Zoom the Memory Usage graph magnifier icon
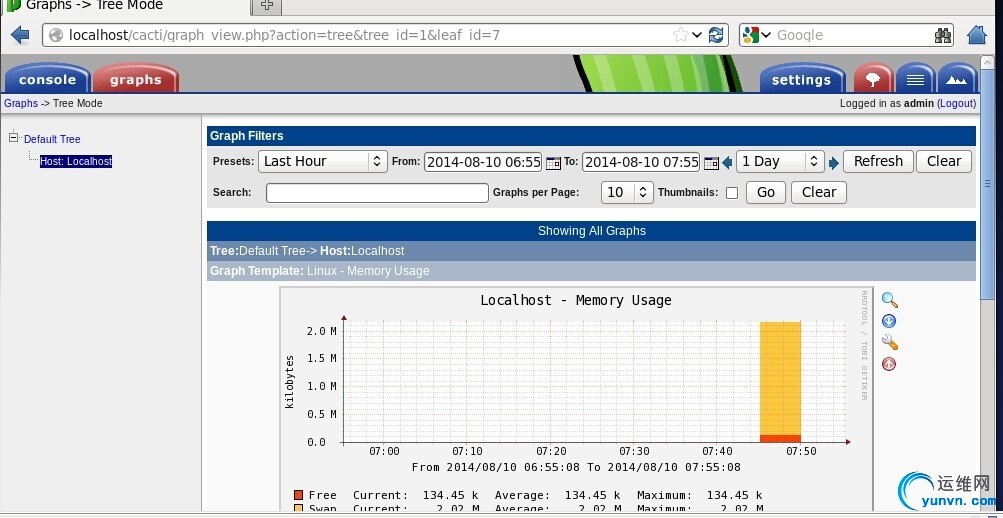The width and height of the screenshot is (1003, 518). [889, 300]
